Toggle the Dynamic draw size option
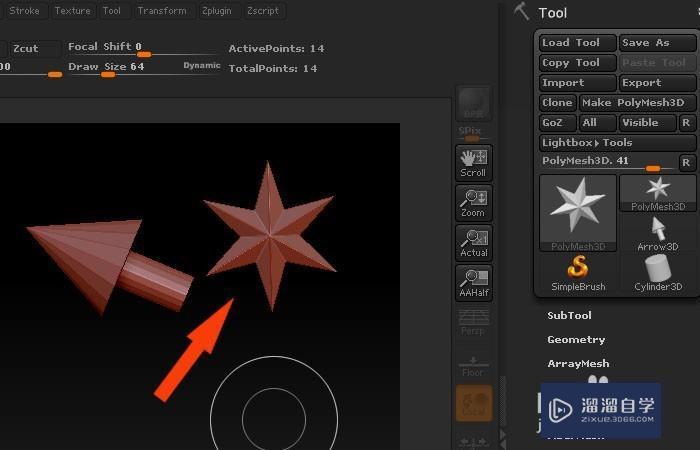This screenshot has width=700, height=450. pyautogui.click(x=202, y=65)
